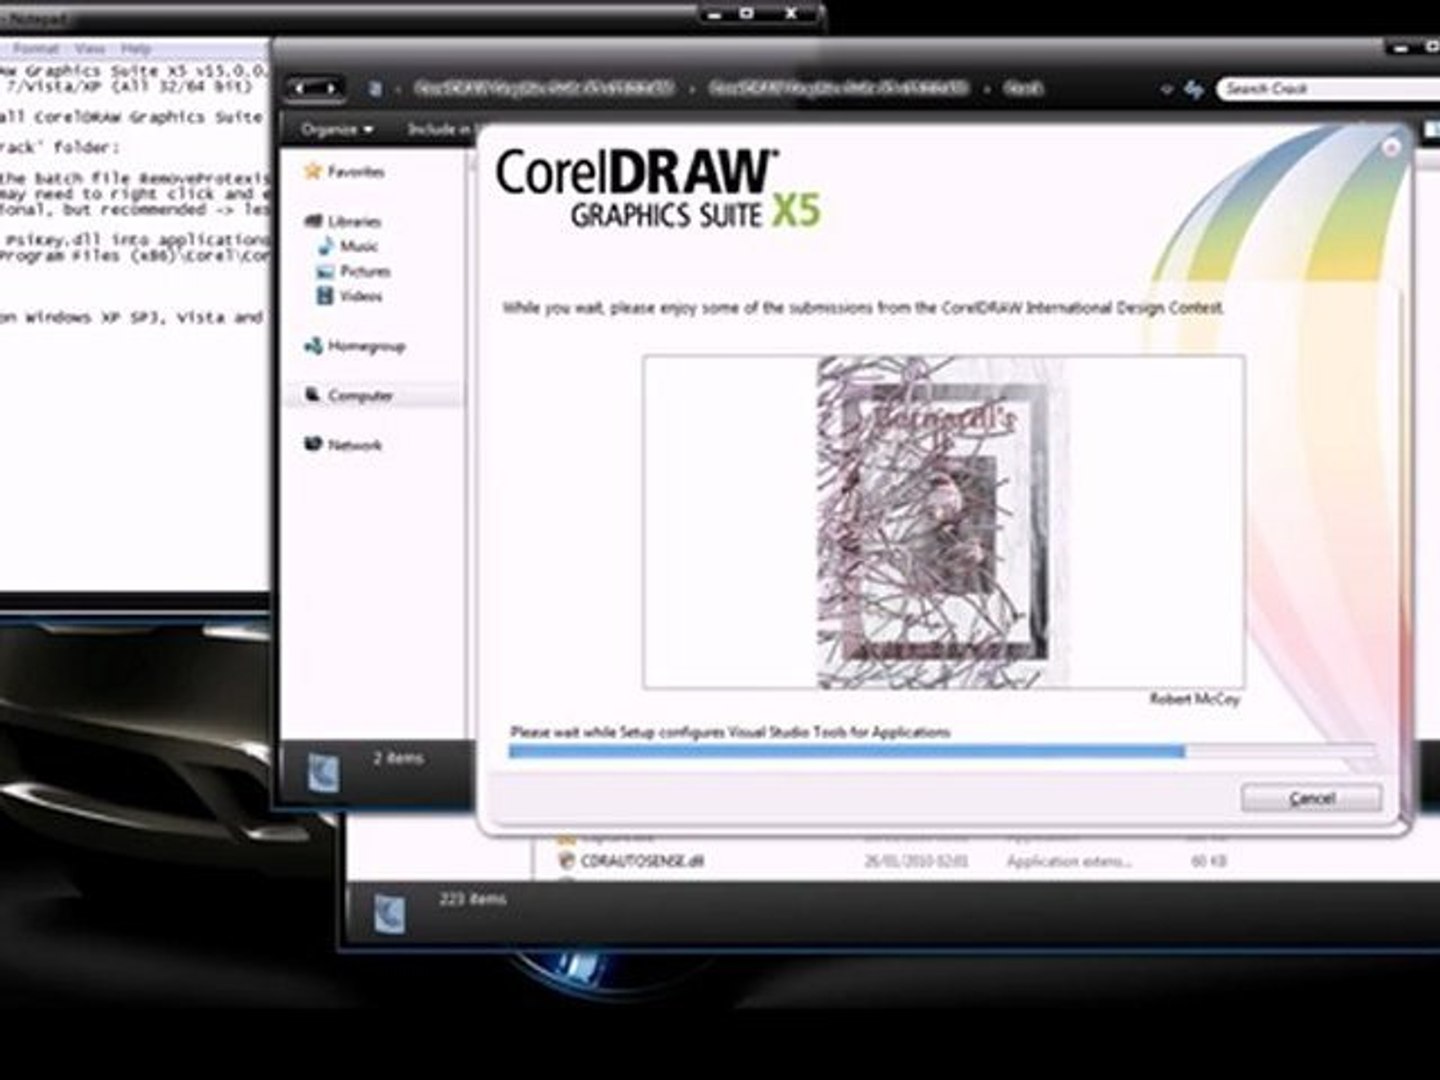Screen dimensions: 1440x1080
Task: Click the 2 items status text
Action: tap(398, 759)
